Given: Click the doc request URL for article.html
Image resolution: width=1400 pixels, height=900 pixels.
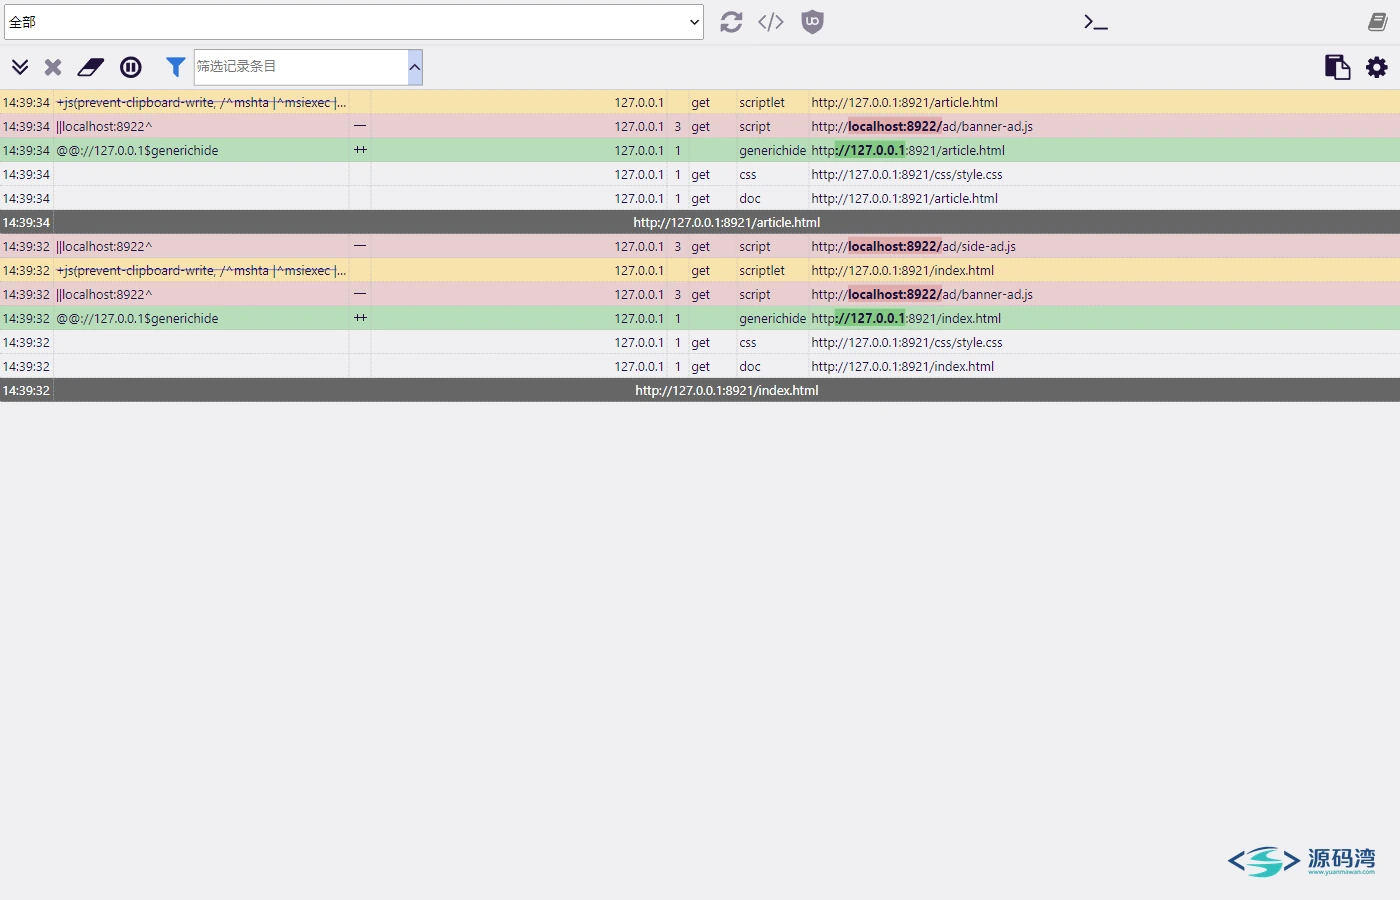Looking at the screenshot, I should tap(905, 198).
